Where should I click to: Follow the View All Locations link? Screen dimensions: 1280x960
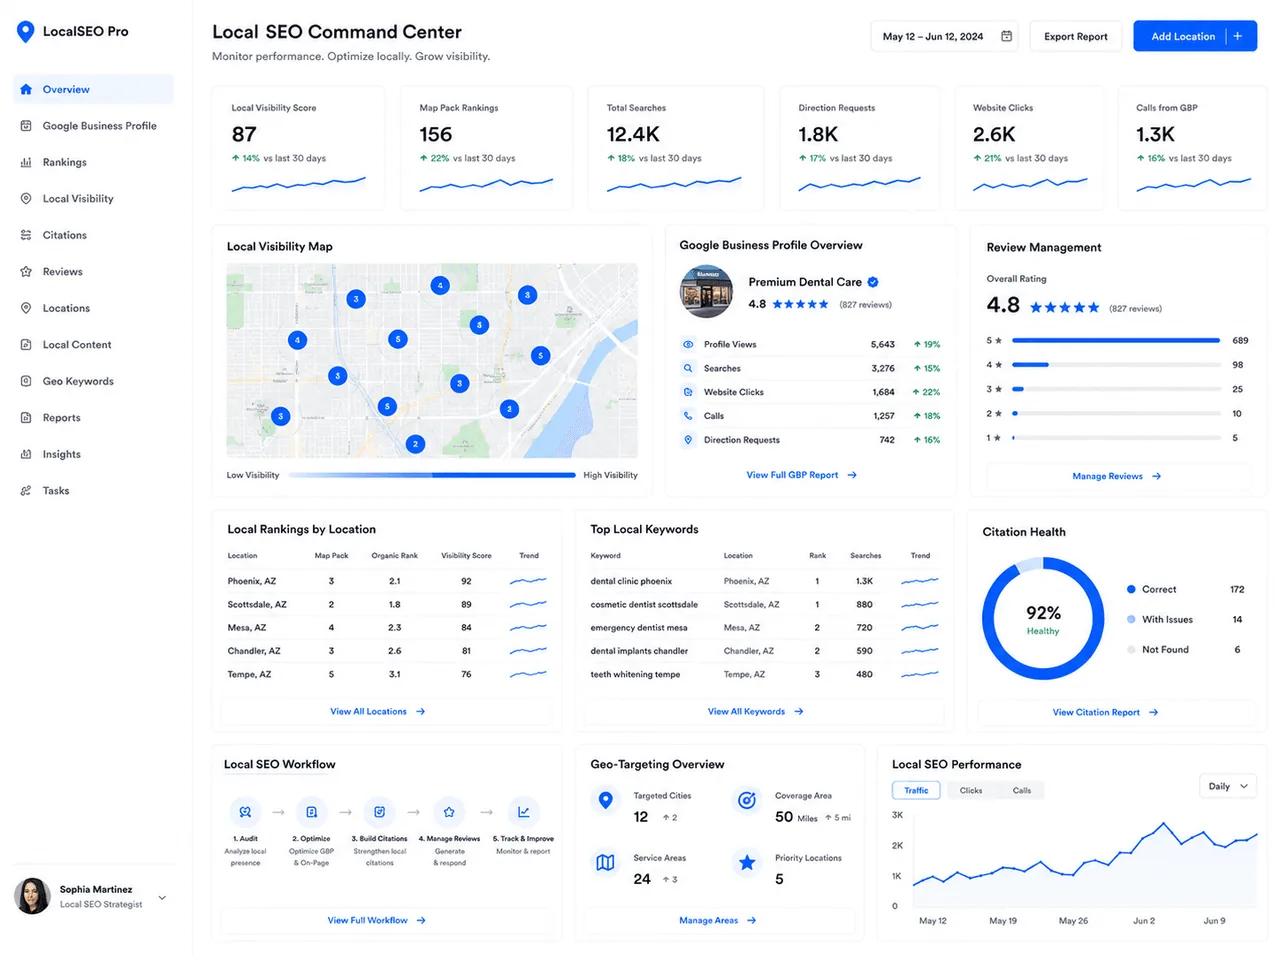pyautogui.click(x=378, y=712)
